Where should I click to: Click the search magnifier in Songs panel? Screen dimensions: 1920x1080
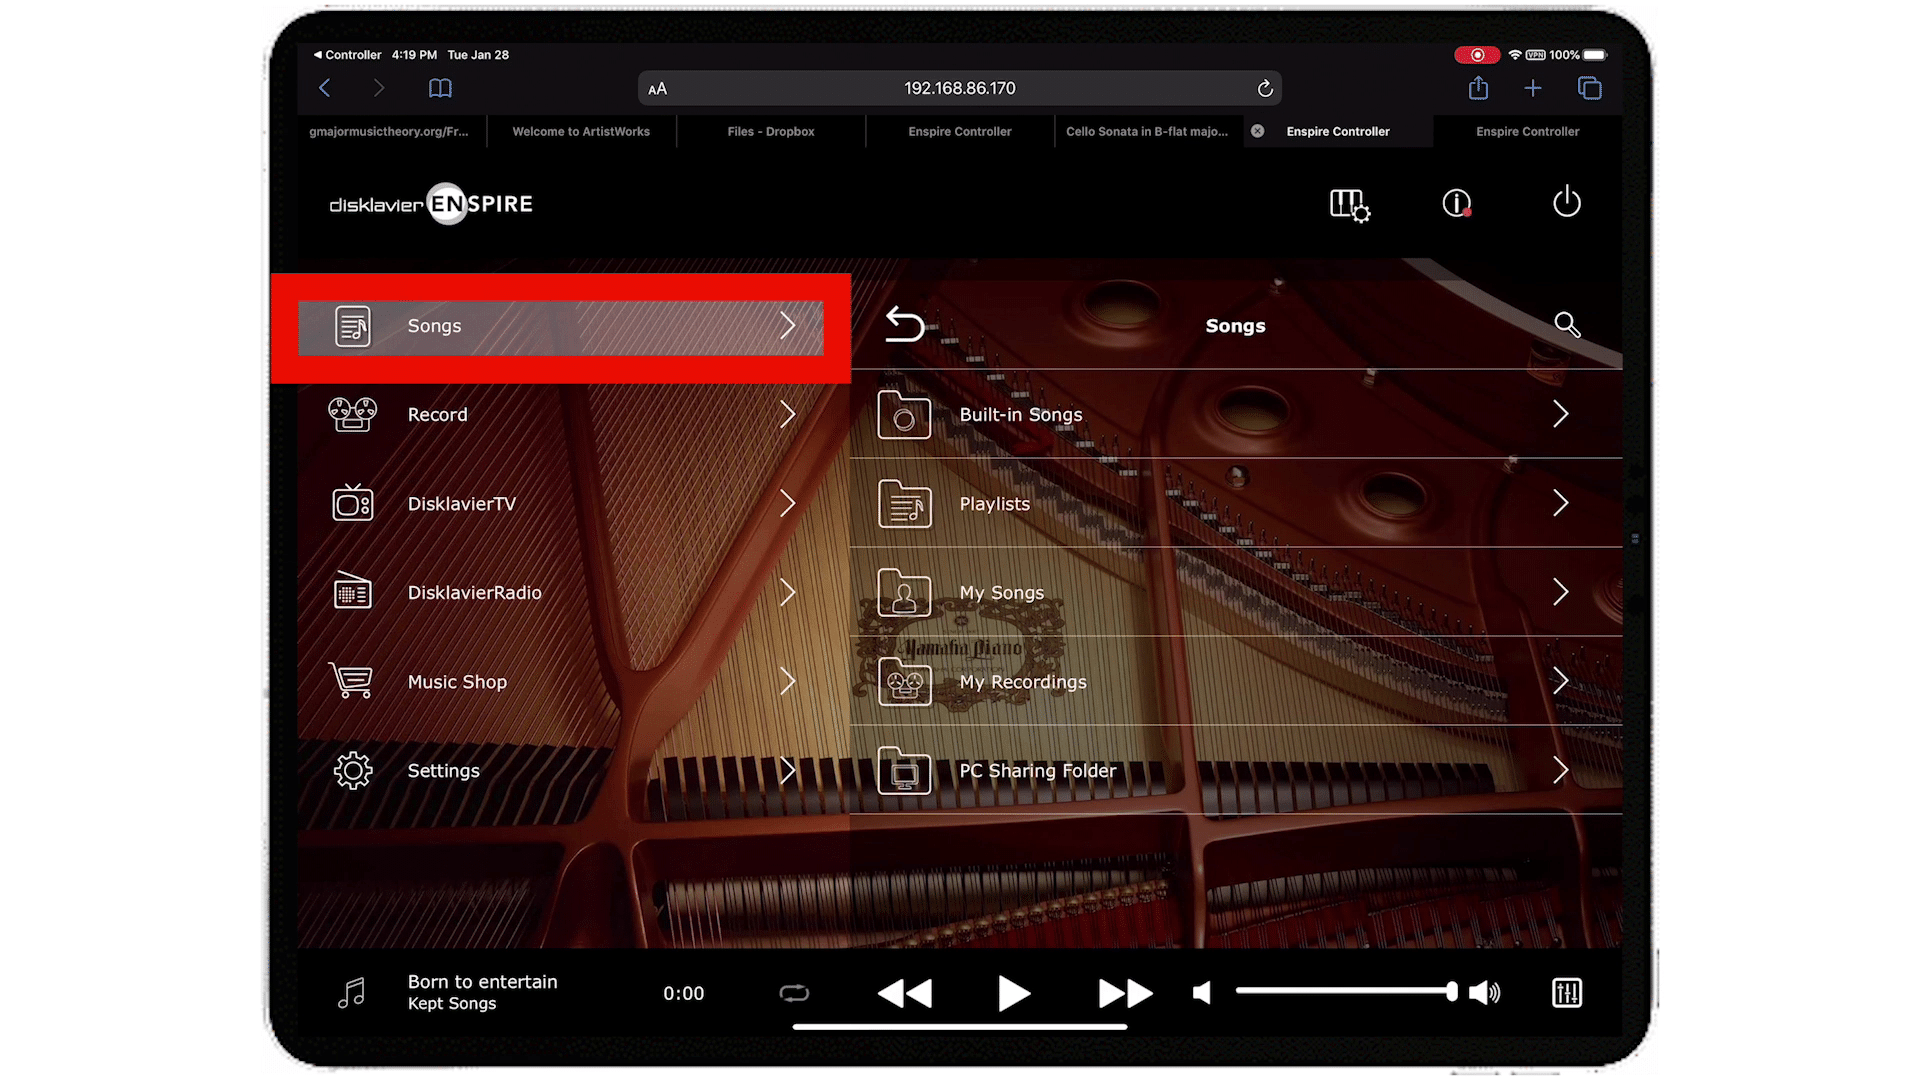(1567, 325)
